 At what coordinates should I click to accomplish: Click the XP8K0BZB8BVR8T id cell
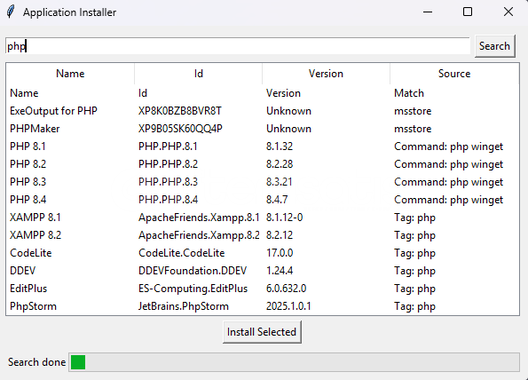click(x=180, y=111)
